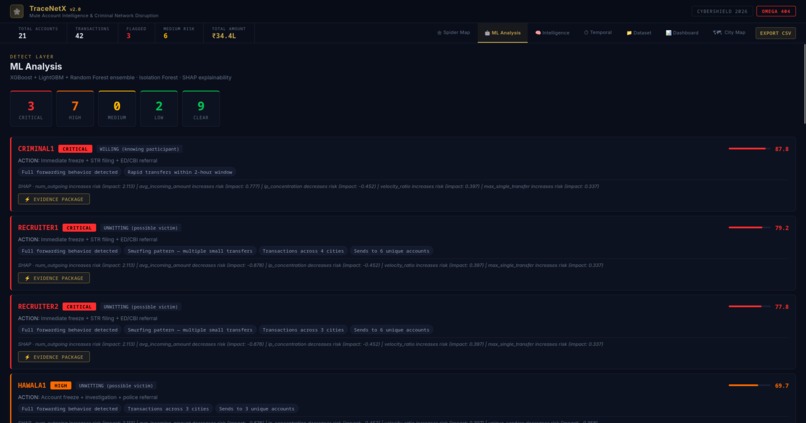
Task: Click the 79.2 risk score value
Action: (781, 228)
